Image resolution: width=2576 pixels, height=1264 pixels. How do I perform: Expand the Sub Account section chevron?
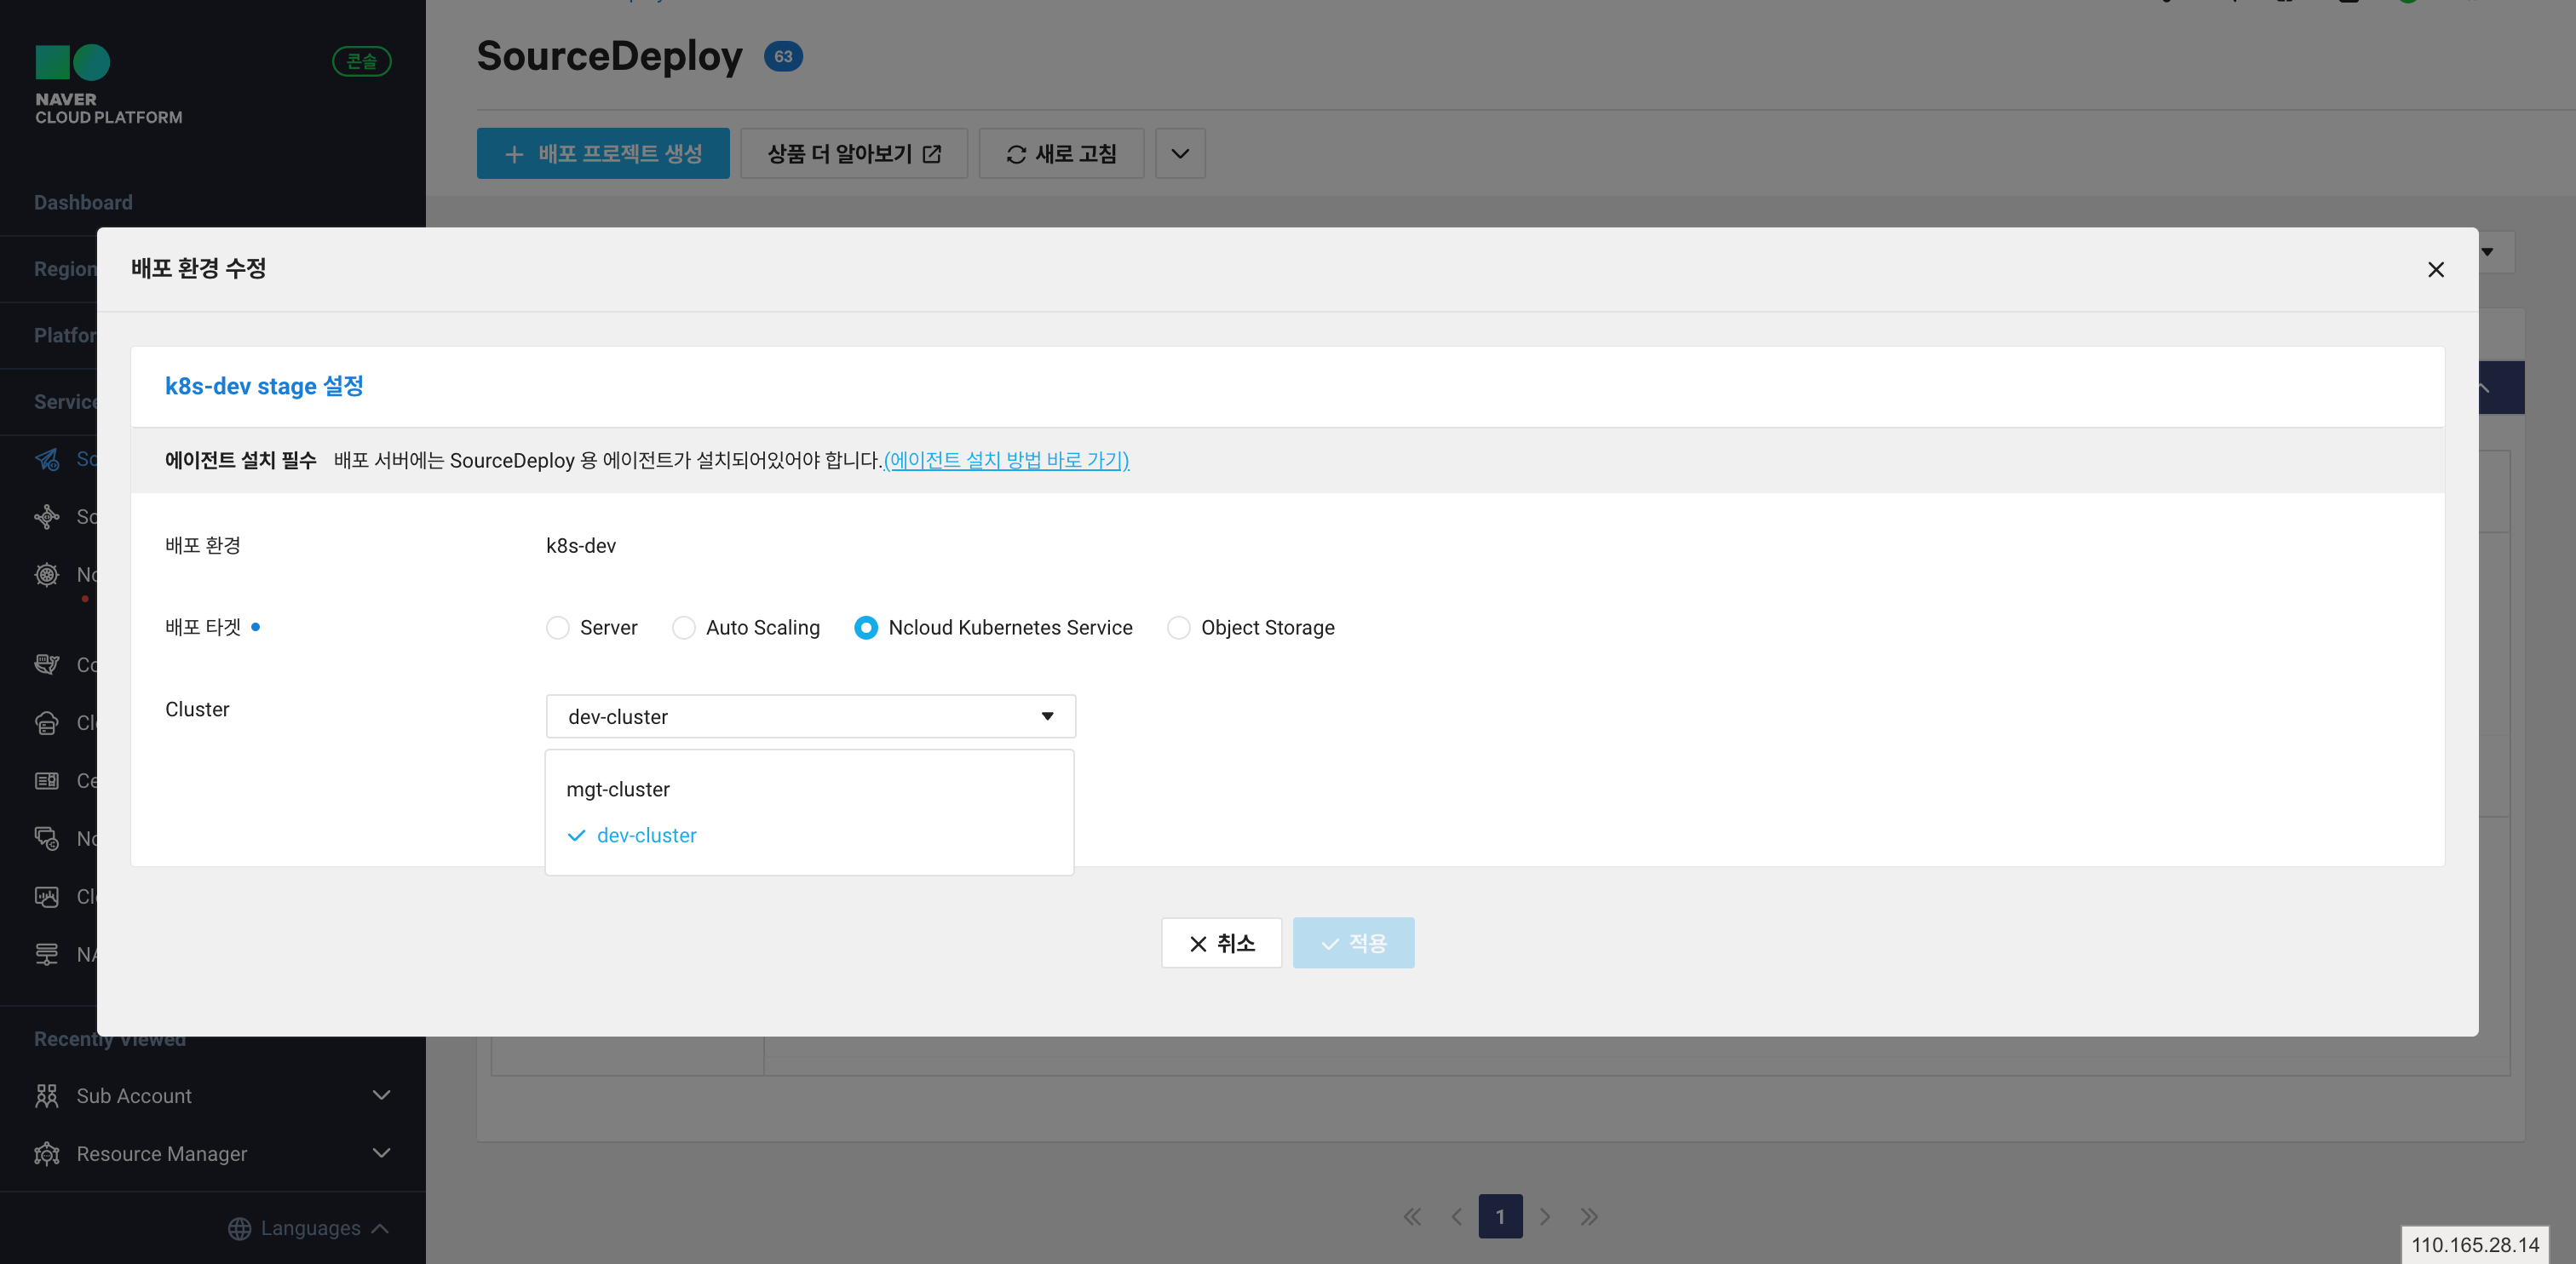tap(381, 1095)
